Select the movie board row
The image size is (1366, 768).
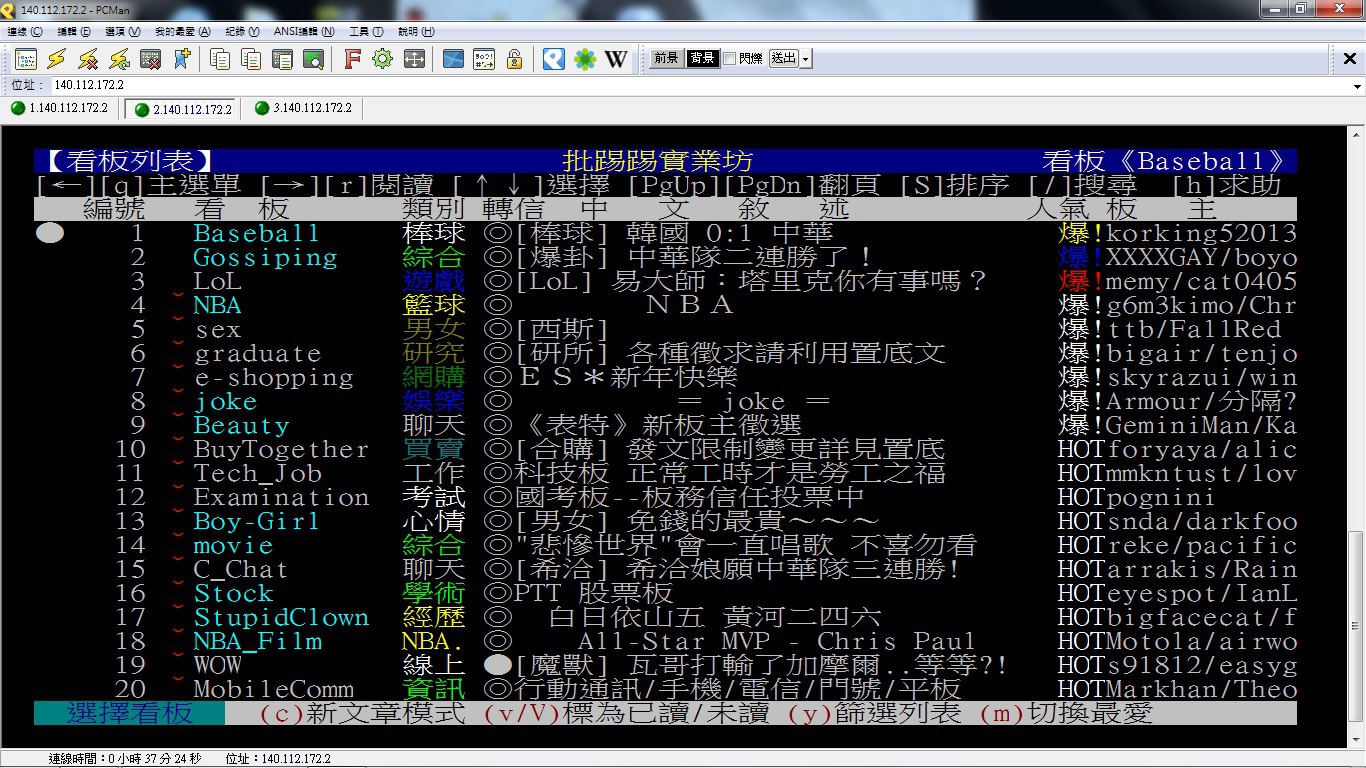(665, 545)
